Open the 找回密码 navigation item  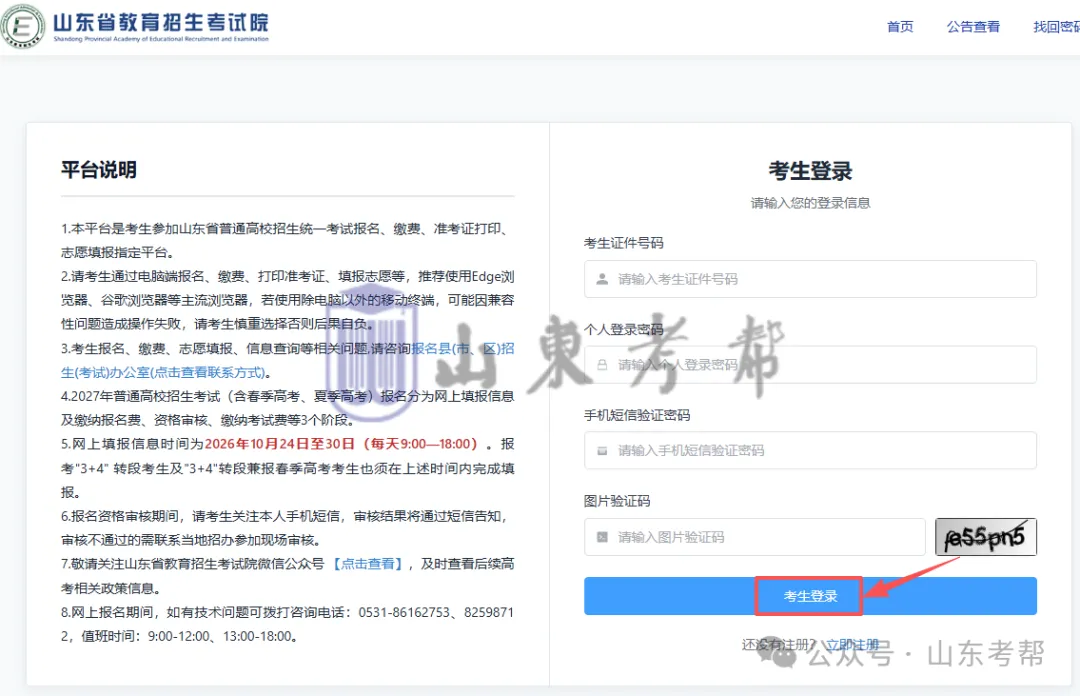[x=1057, y=27]
